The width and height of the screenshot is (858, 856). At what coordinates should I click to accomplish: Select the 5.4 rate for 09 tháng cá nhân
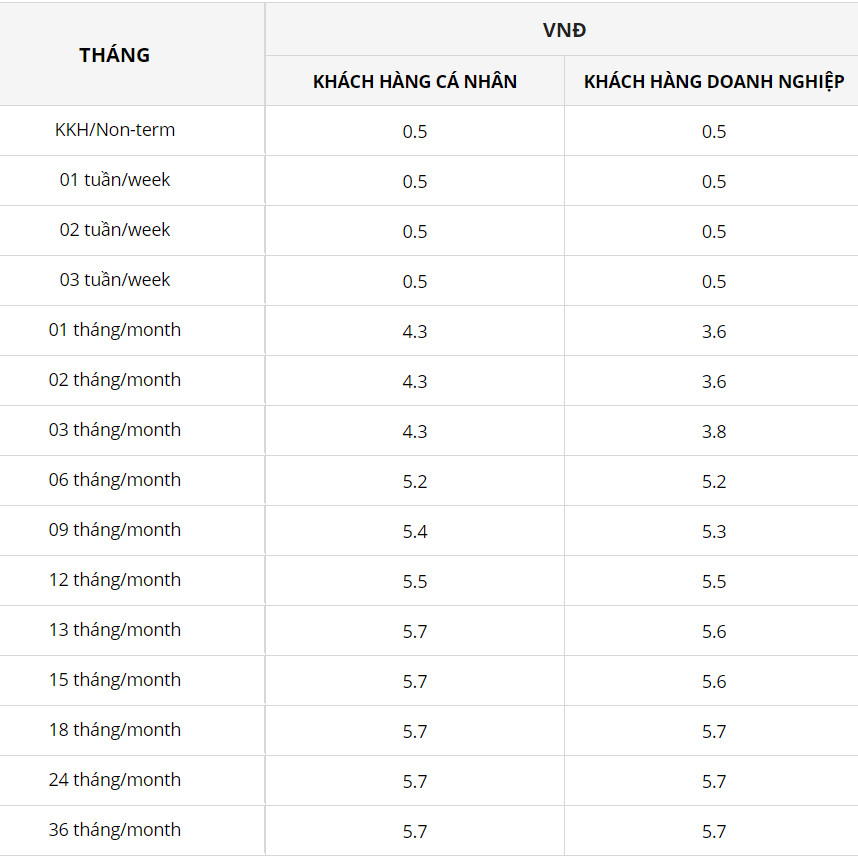pos(415,532)
